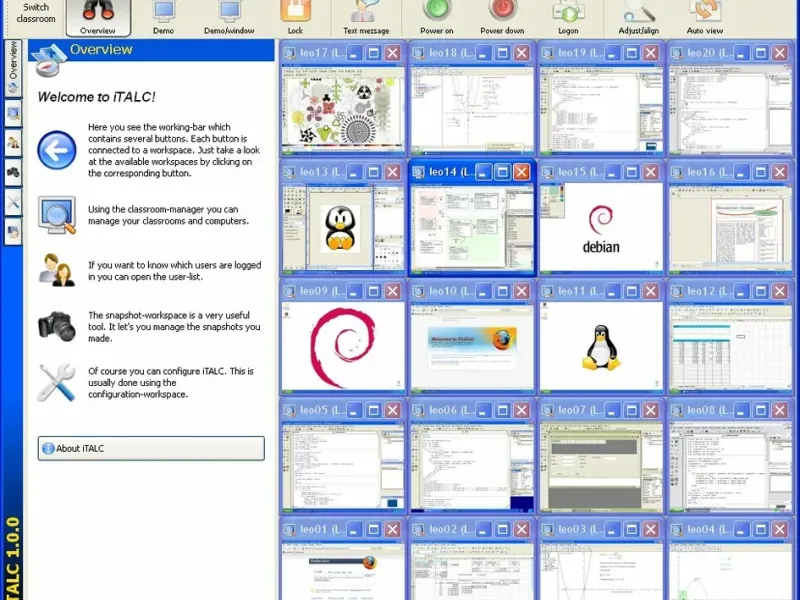Click the red Power down button
This screenshot has width=800, height=600.
(x=502, y=18)
